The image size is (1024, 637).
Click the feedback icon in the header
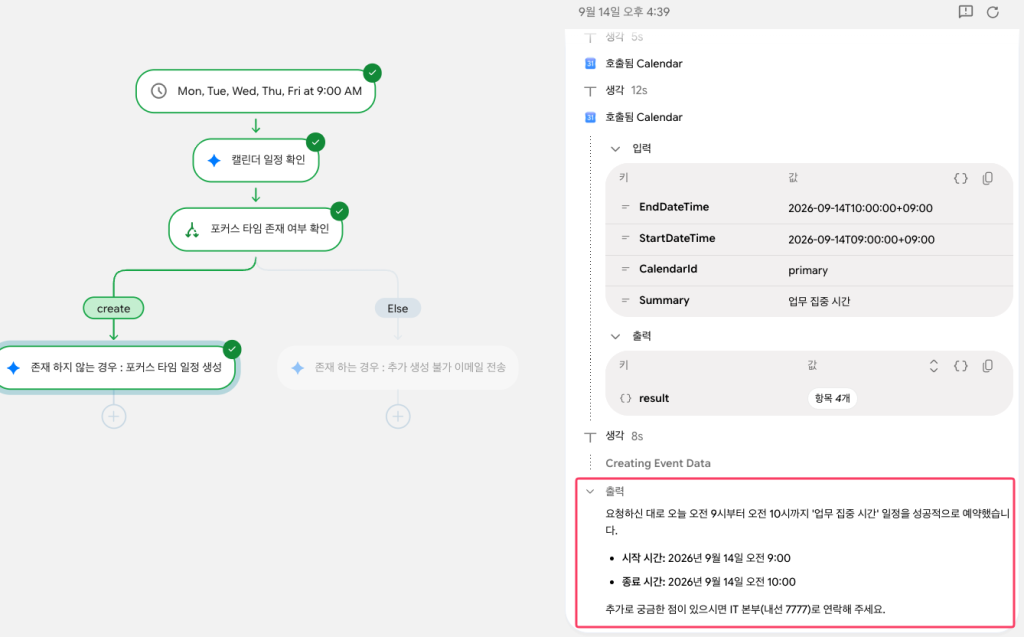[965, 12]
